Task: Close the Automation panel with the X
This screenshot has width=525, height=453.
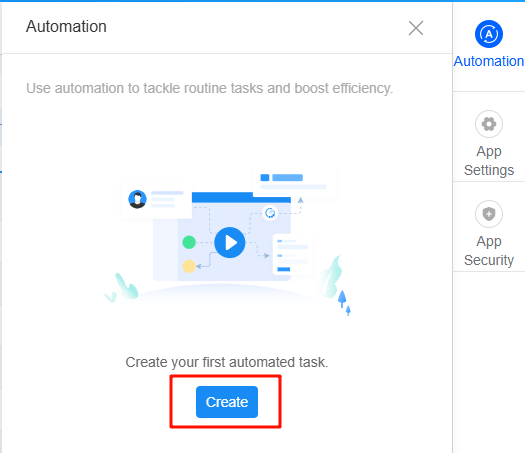Action: click(416, 28)
